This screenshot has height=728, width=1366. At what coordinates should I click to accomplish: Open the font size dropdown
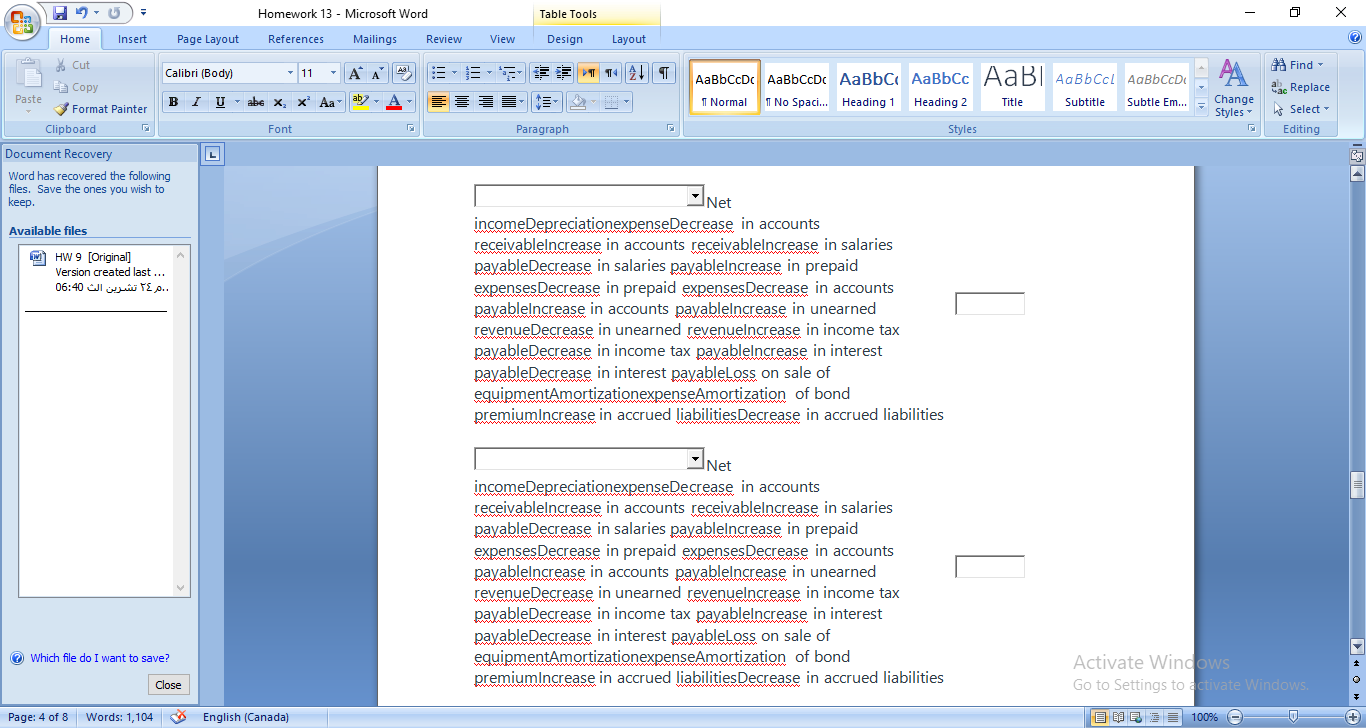(x=334, y=73)
